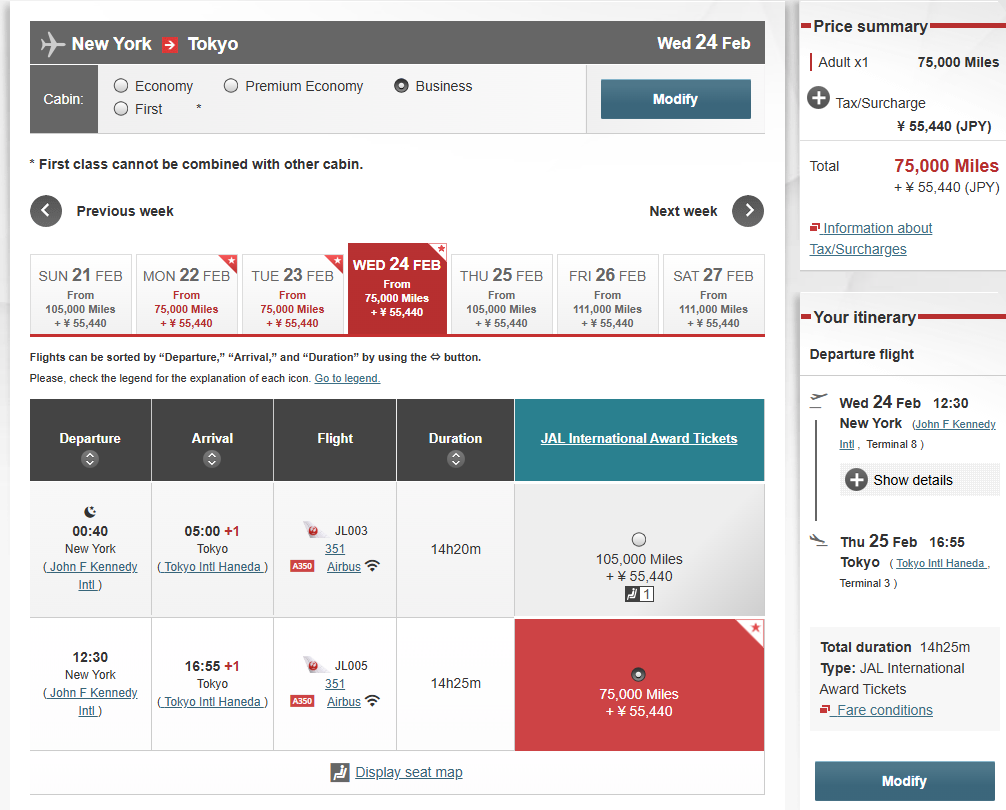The height and width of the screenshot is (810, 1006).
Task: Click A350 badge on JL003 row
Action: (302, 566)
